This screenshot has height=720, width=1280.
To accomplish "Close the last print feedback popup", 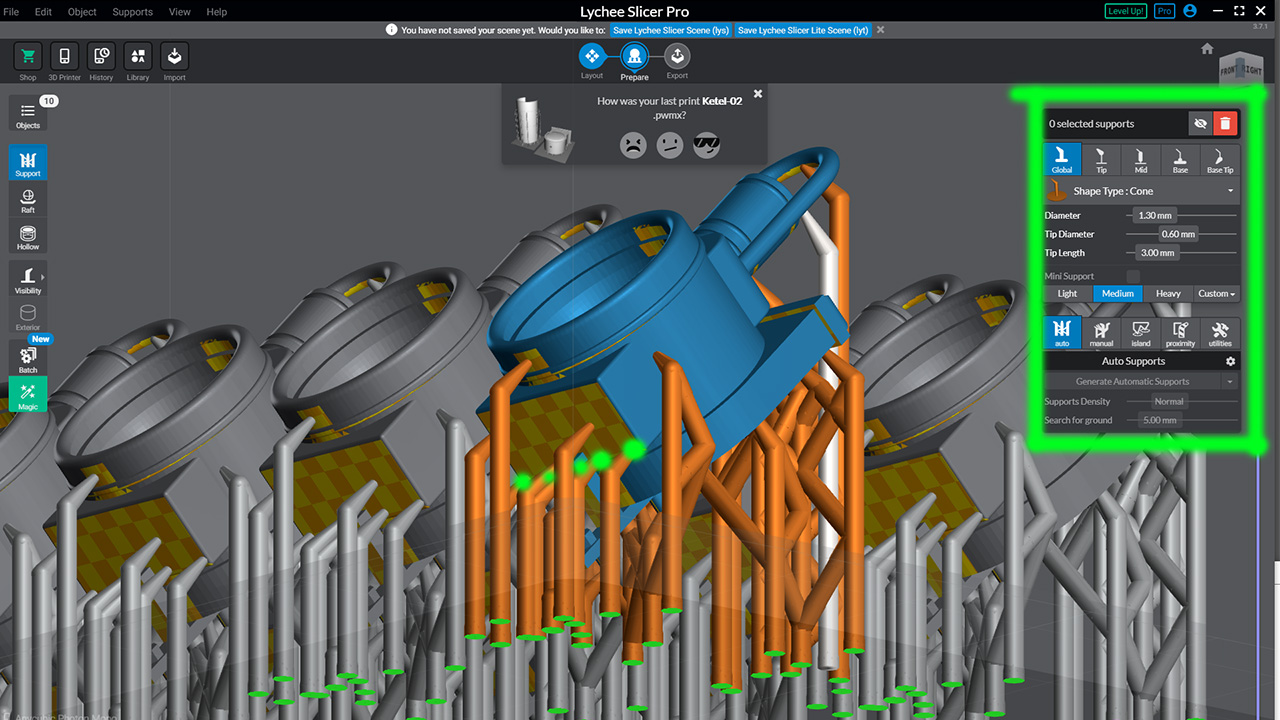I will click(758, 93).
